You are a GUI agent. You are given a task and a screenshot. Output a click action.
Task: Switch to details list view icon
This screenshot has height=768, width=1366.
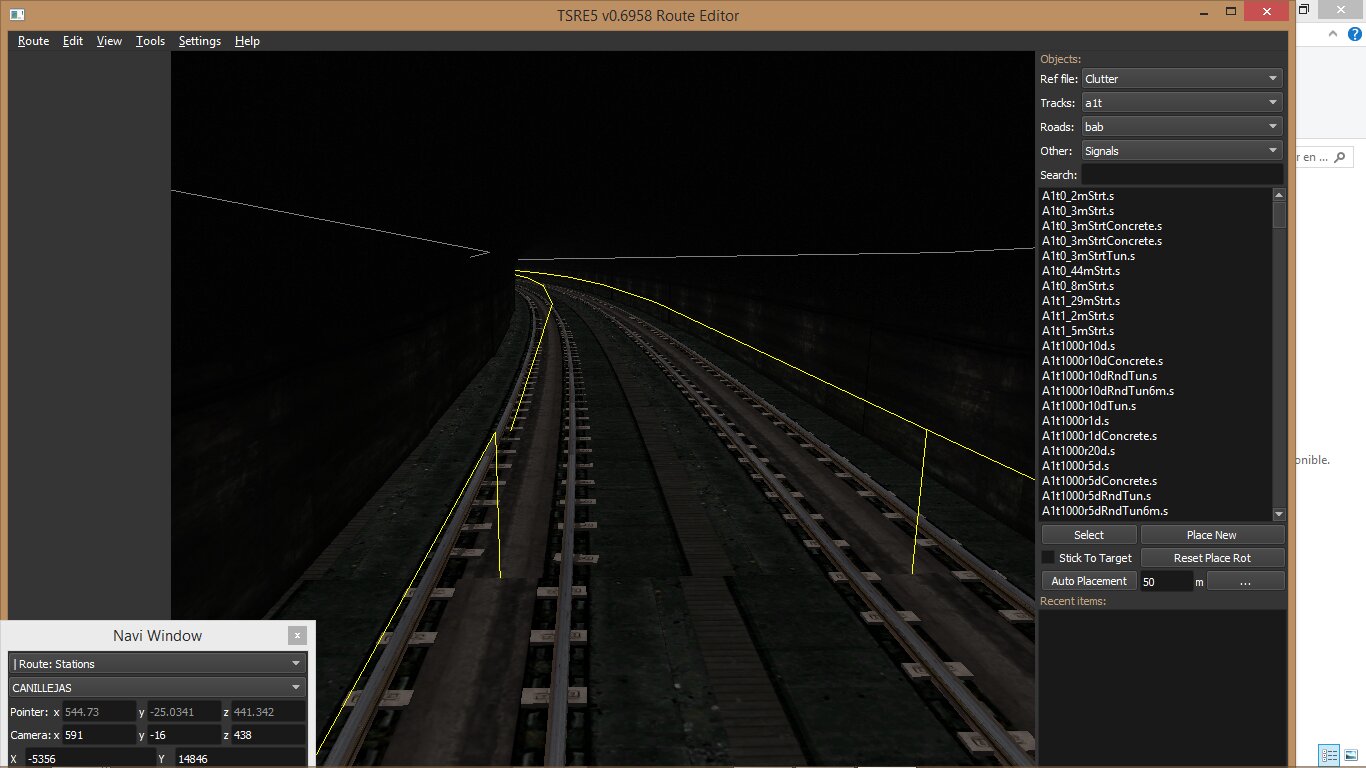[1329, 755]
